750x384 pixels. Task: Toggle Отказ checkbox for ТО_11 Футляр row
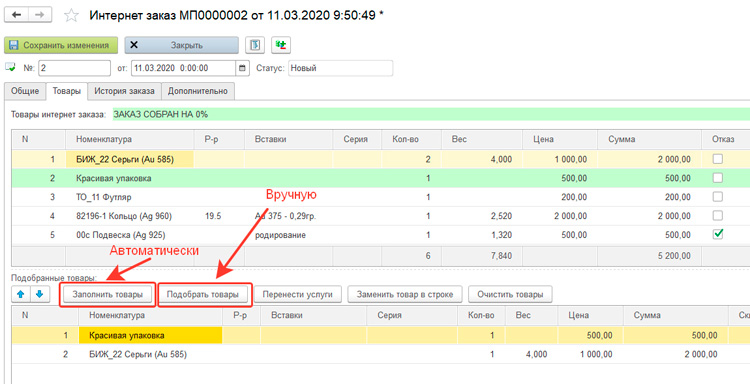[717, 197]
